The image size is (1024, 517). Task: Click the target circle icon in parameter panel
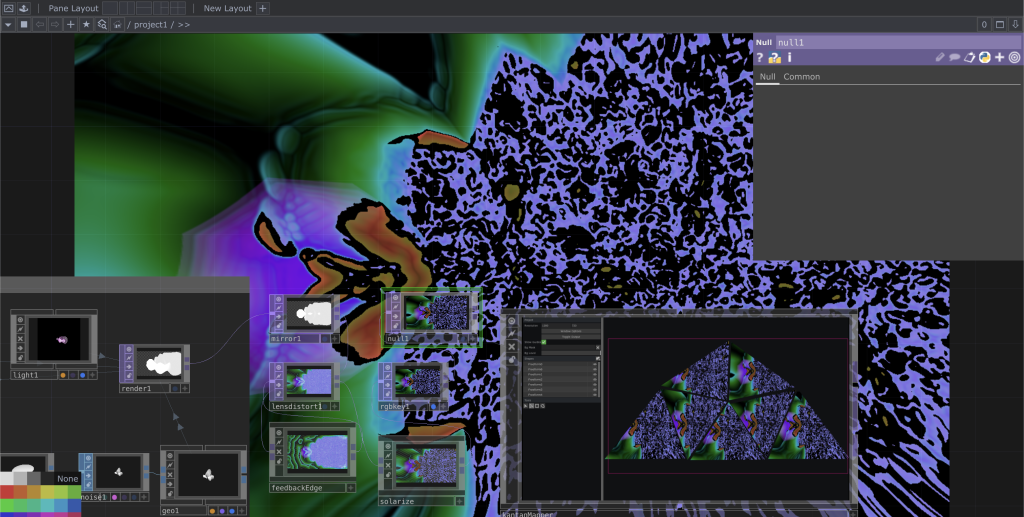click(x=1014, y=58)
